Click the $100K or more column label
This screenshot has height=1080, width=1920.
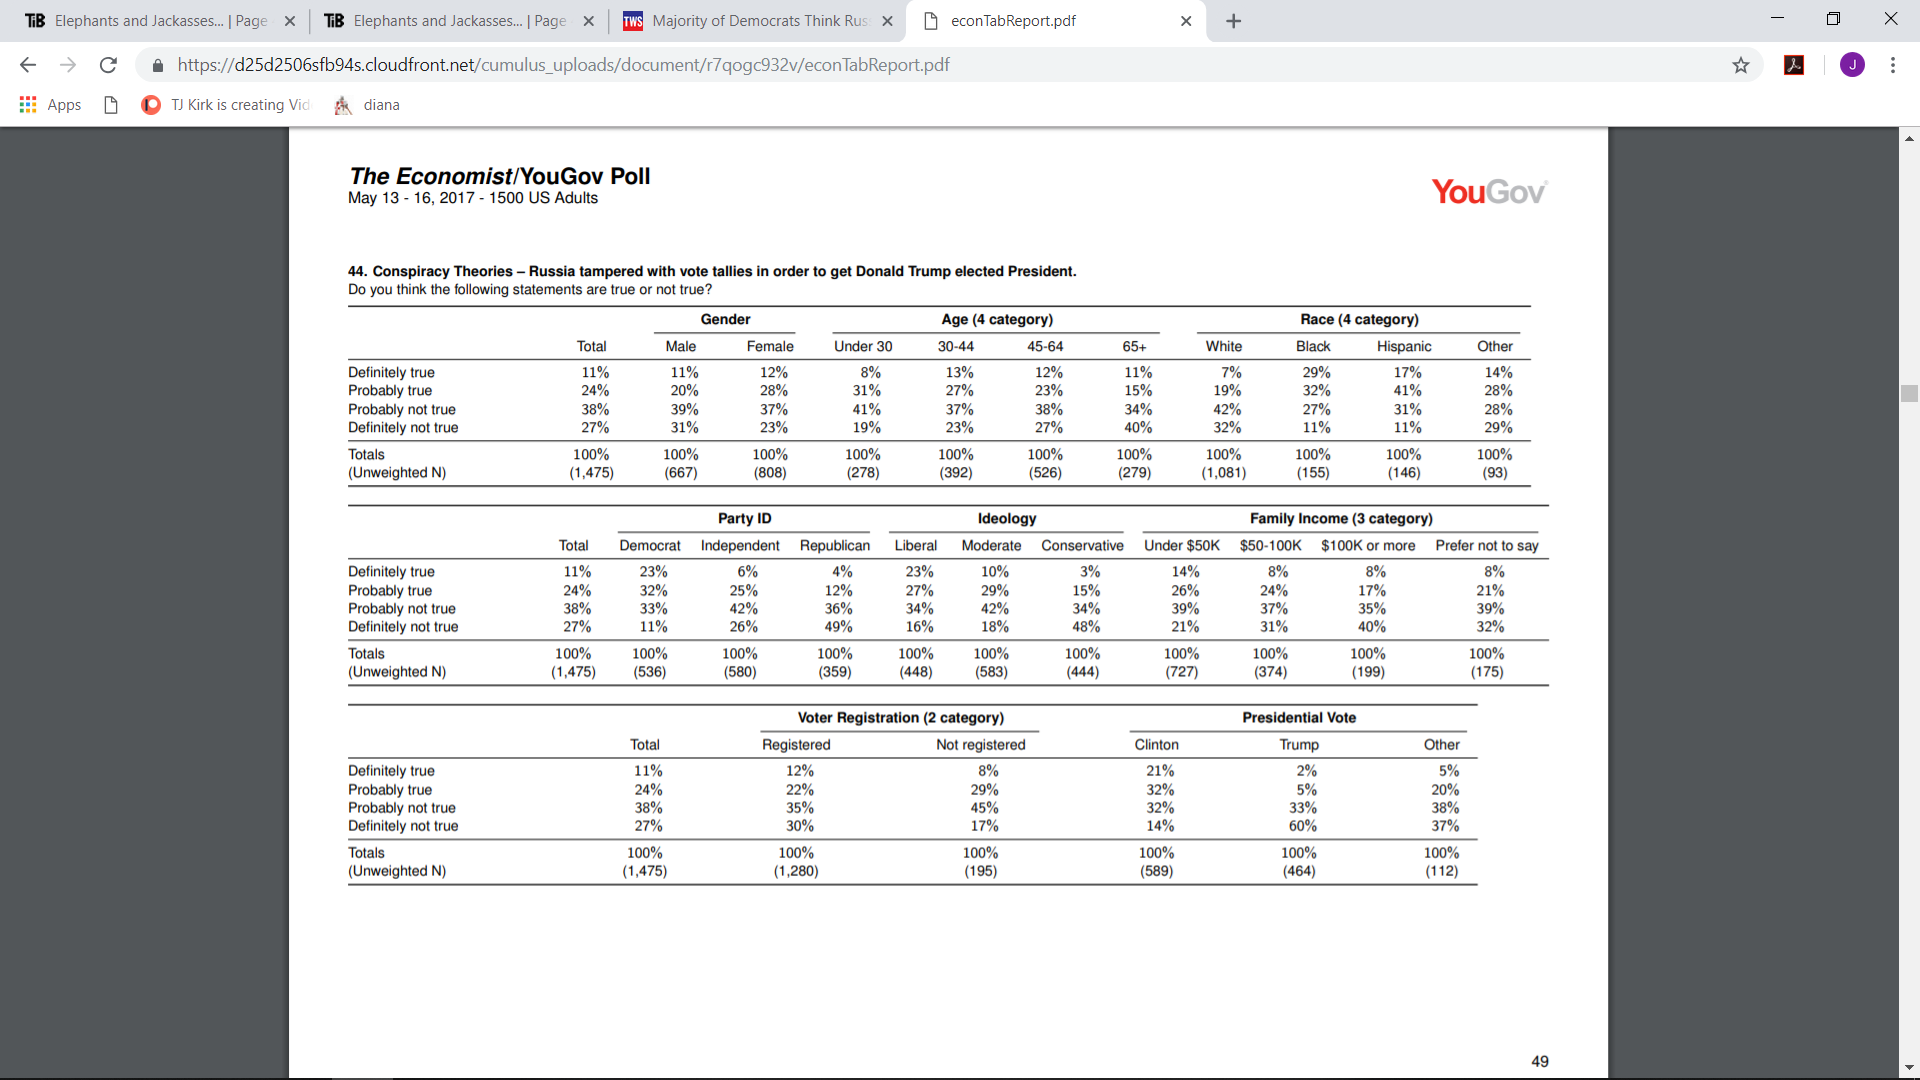coord(1368,545)
